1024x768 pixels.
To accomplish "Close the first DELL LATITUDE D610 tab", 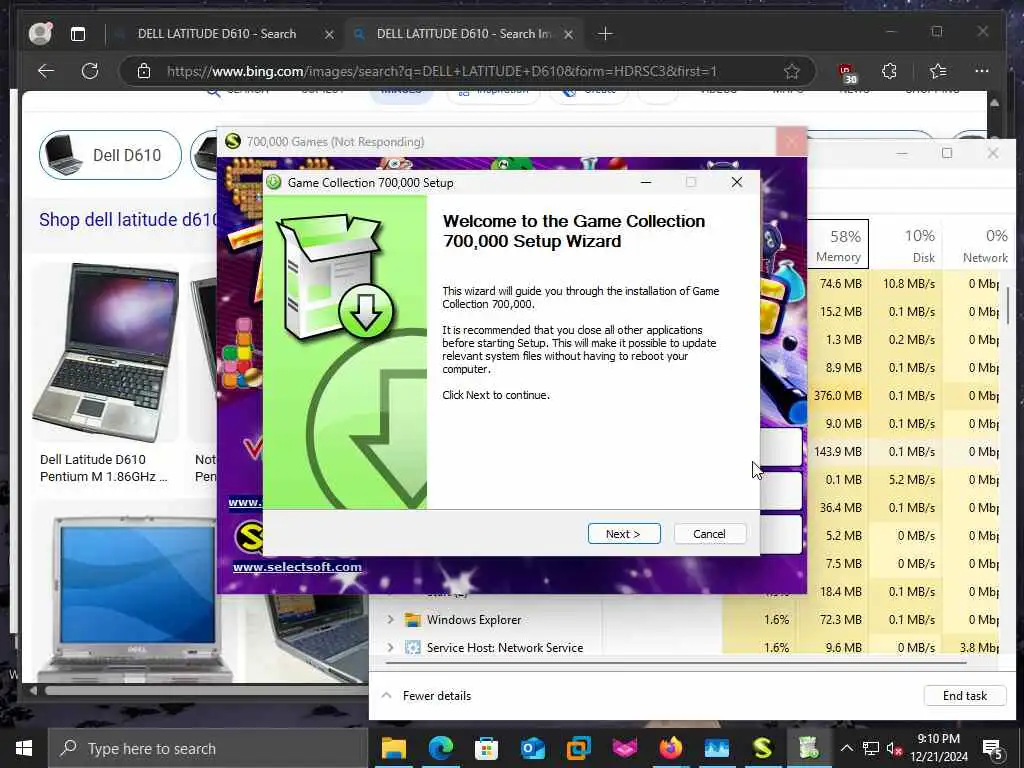I will pos(329,35).
